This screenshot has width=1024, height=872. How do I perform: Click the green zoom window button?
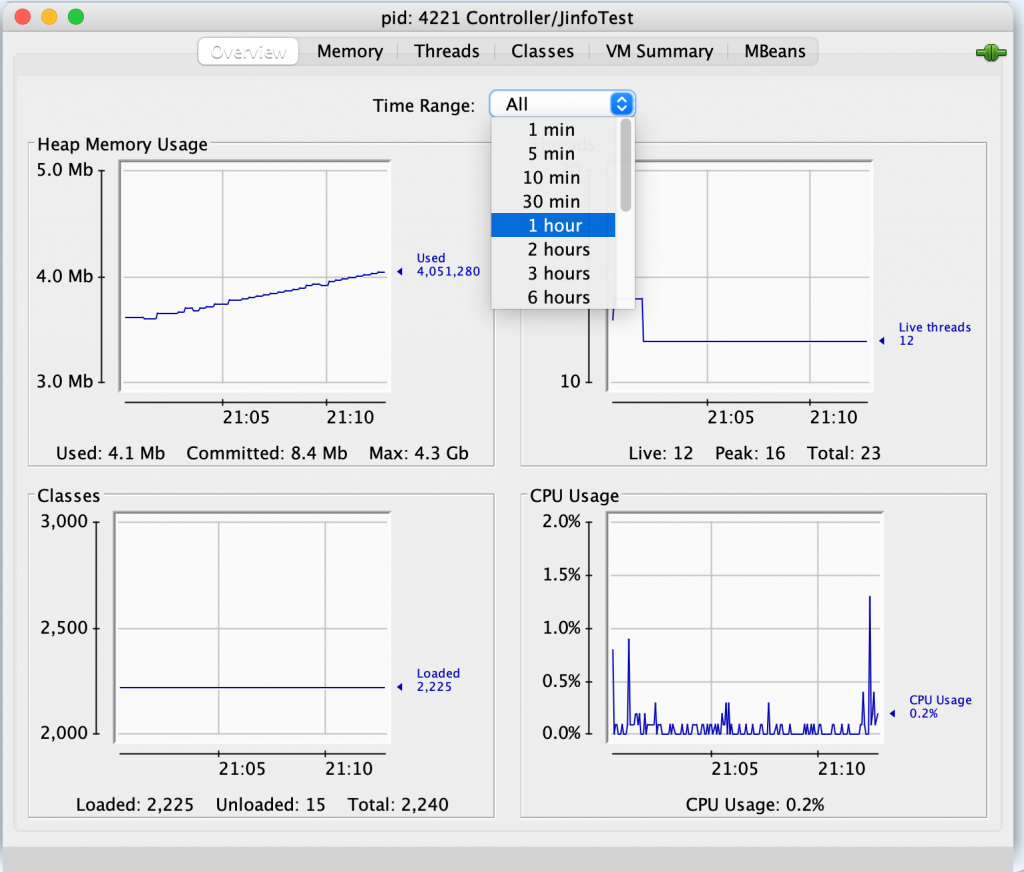tap(76, 17)
